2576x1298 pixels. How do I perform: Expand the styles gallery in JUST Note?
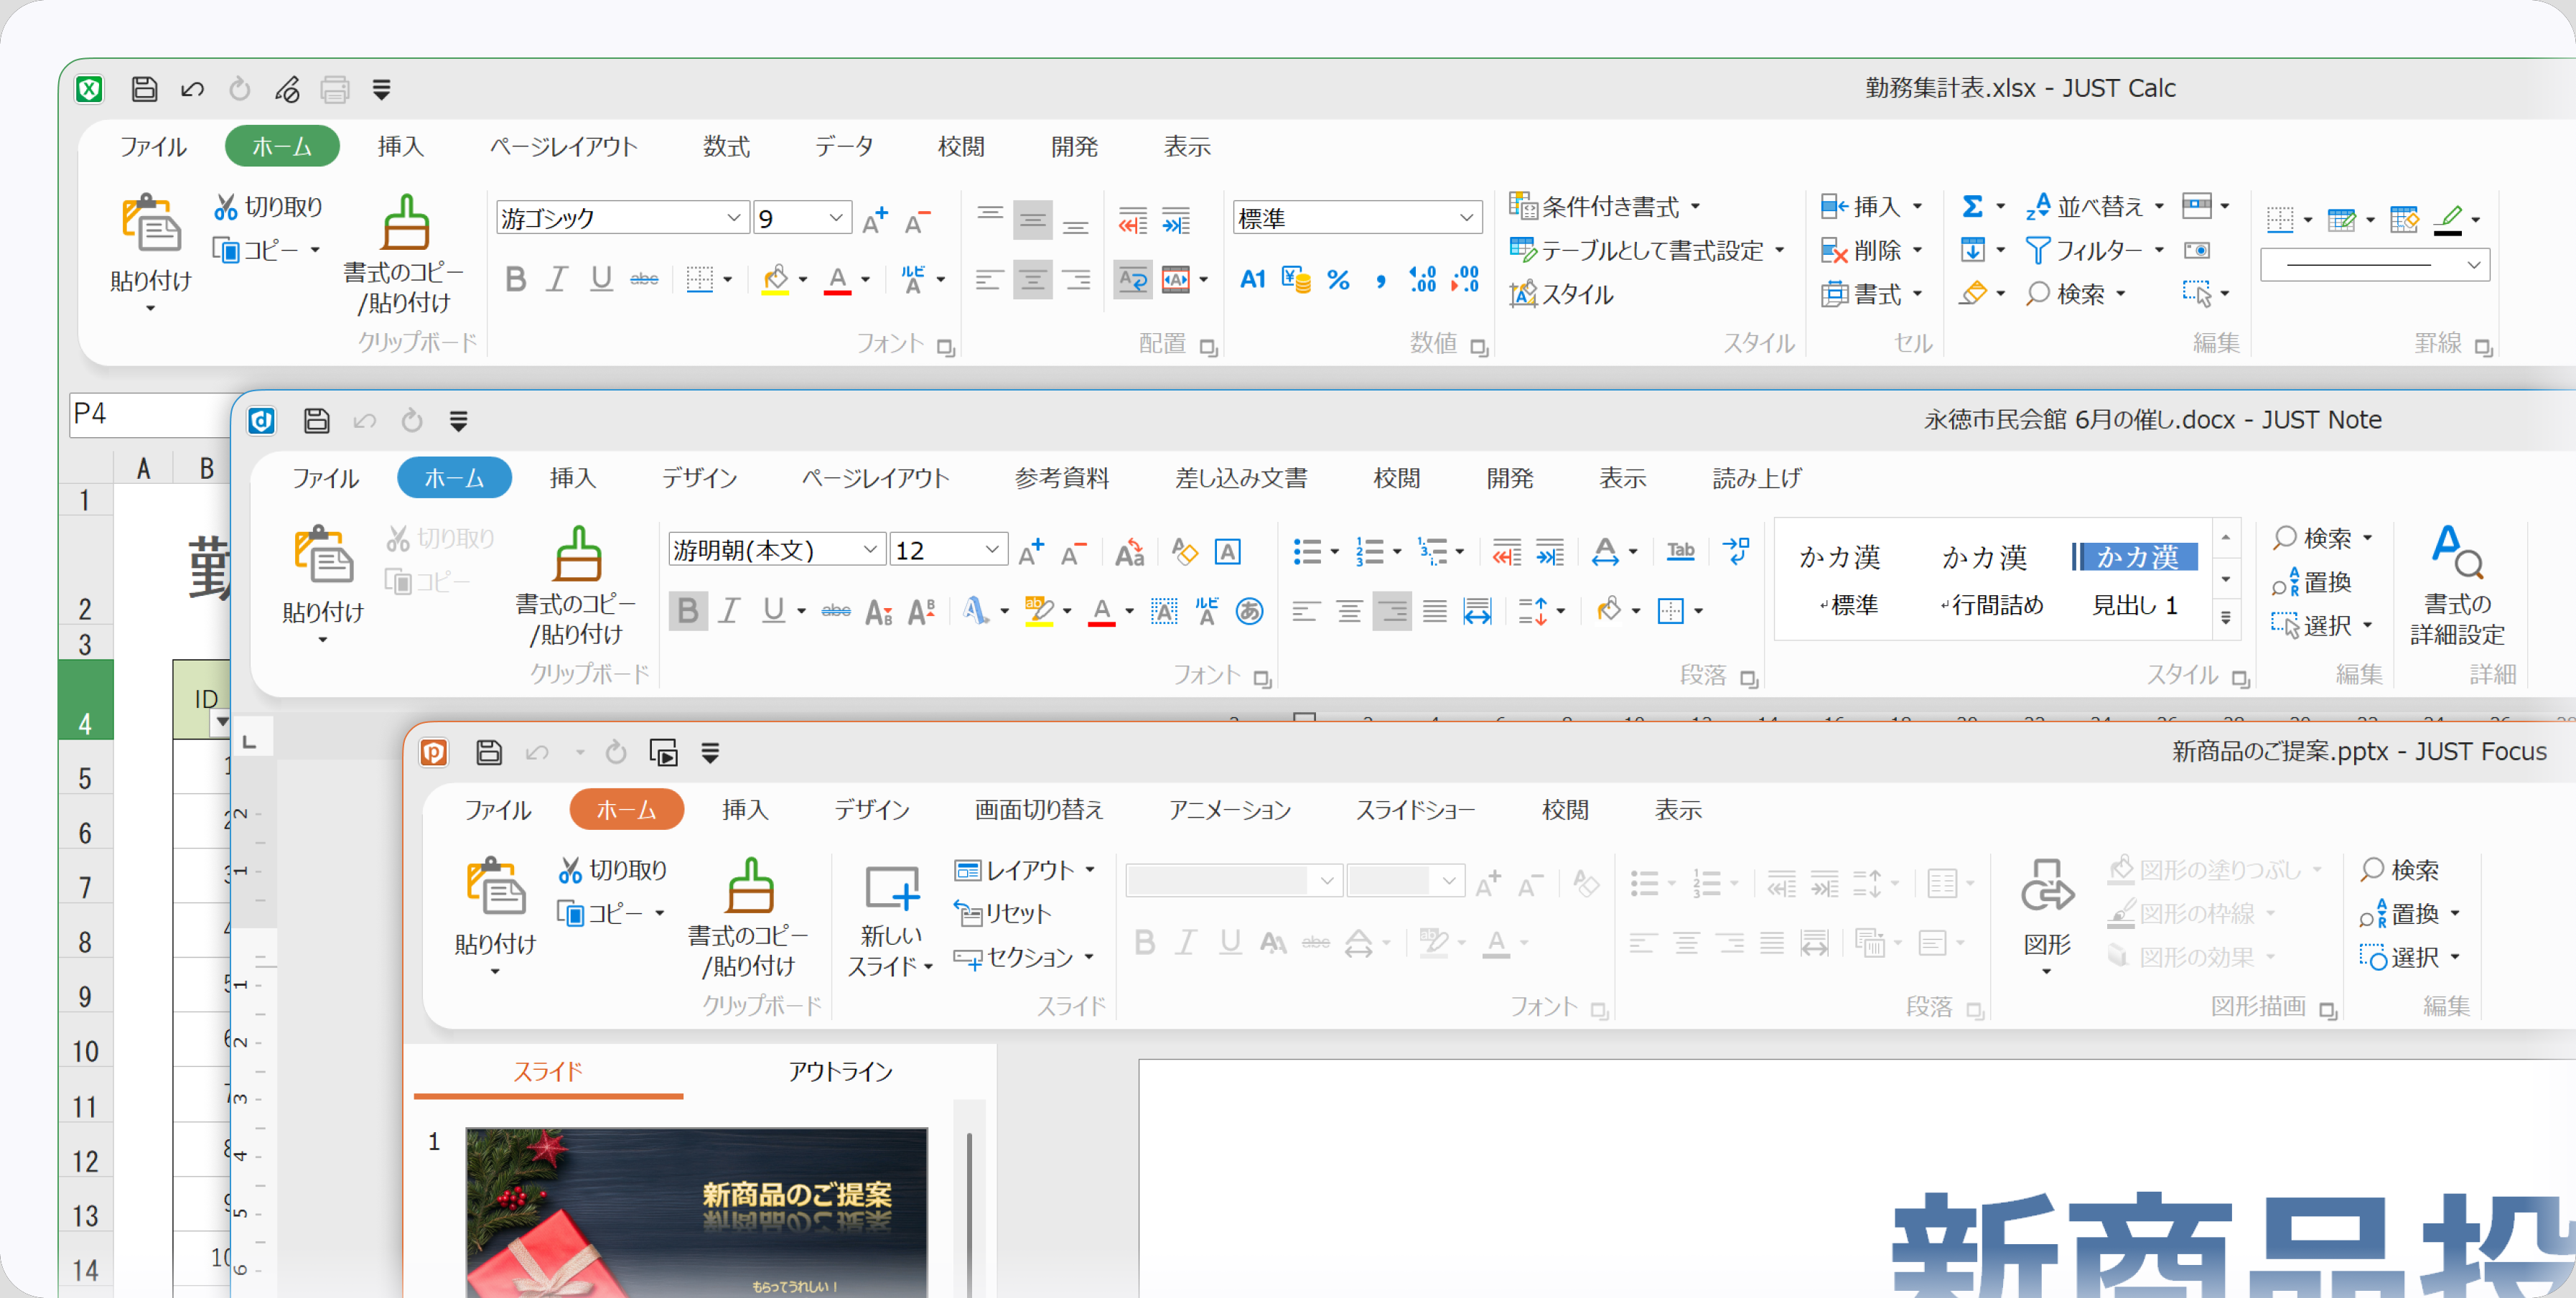point(2226,619)
